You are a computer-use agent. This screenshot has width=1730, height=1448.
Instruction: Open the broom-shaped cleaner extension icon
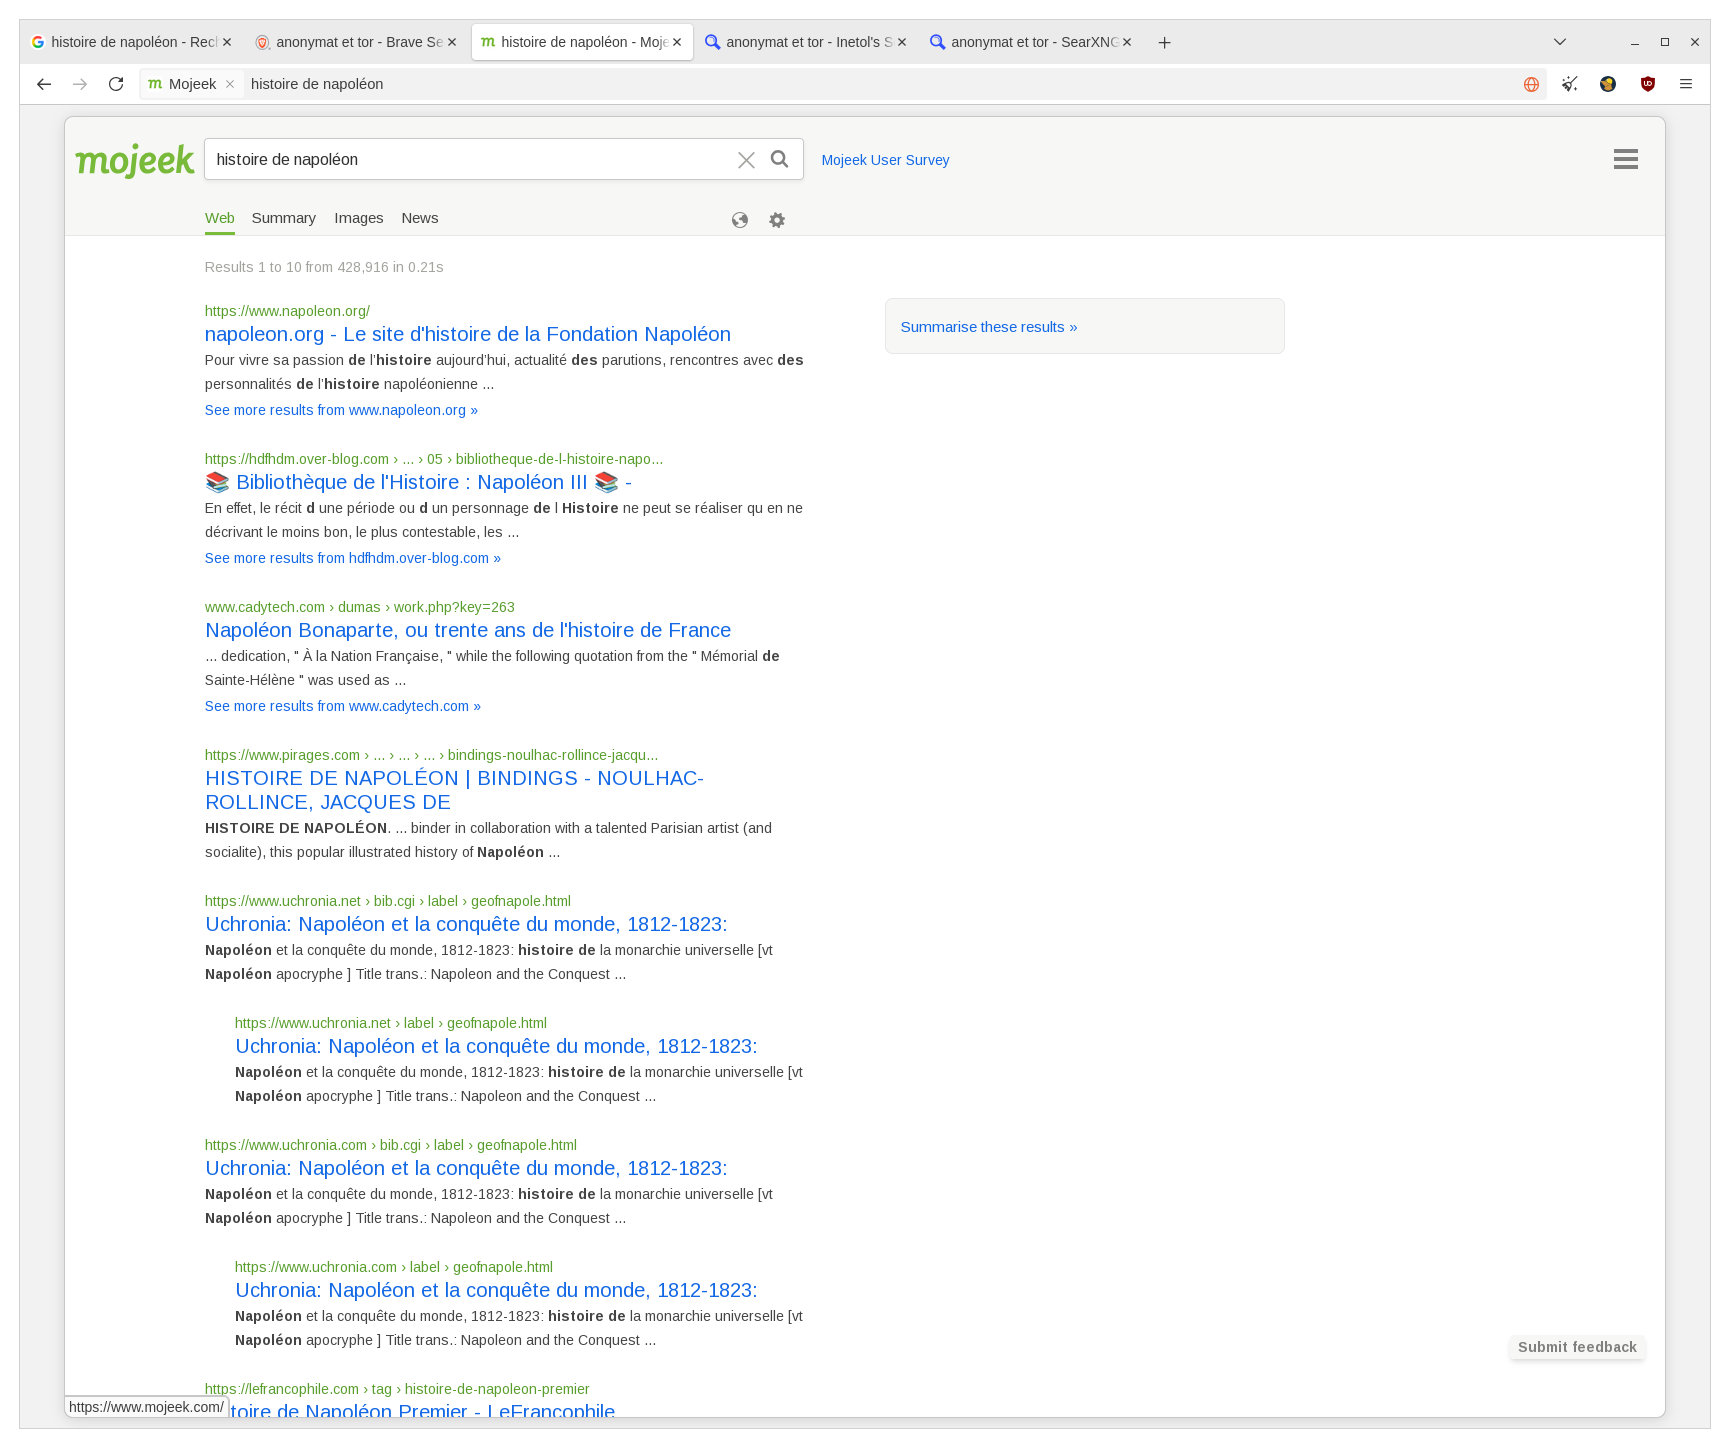click(1570, 84)
